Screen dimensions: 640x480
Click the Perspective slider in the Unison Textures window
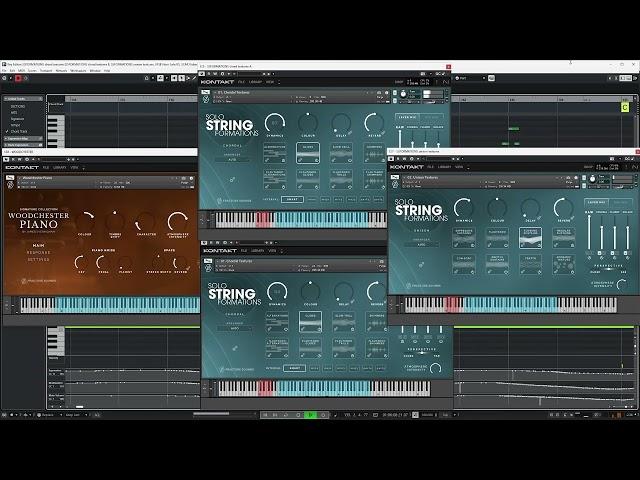608,269
